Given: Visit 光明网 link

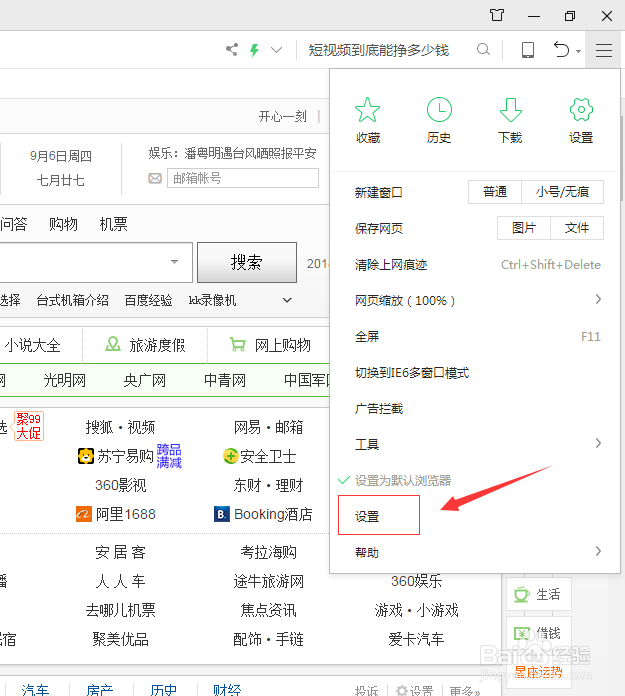Looking at the screenshot, I should (65, 380).
